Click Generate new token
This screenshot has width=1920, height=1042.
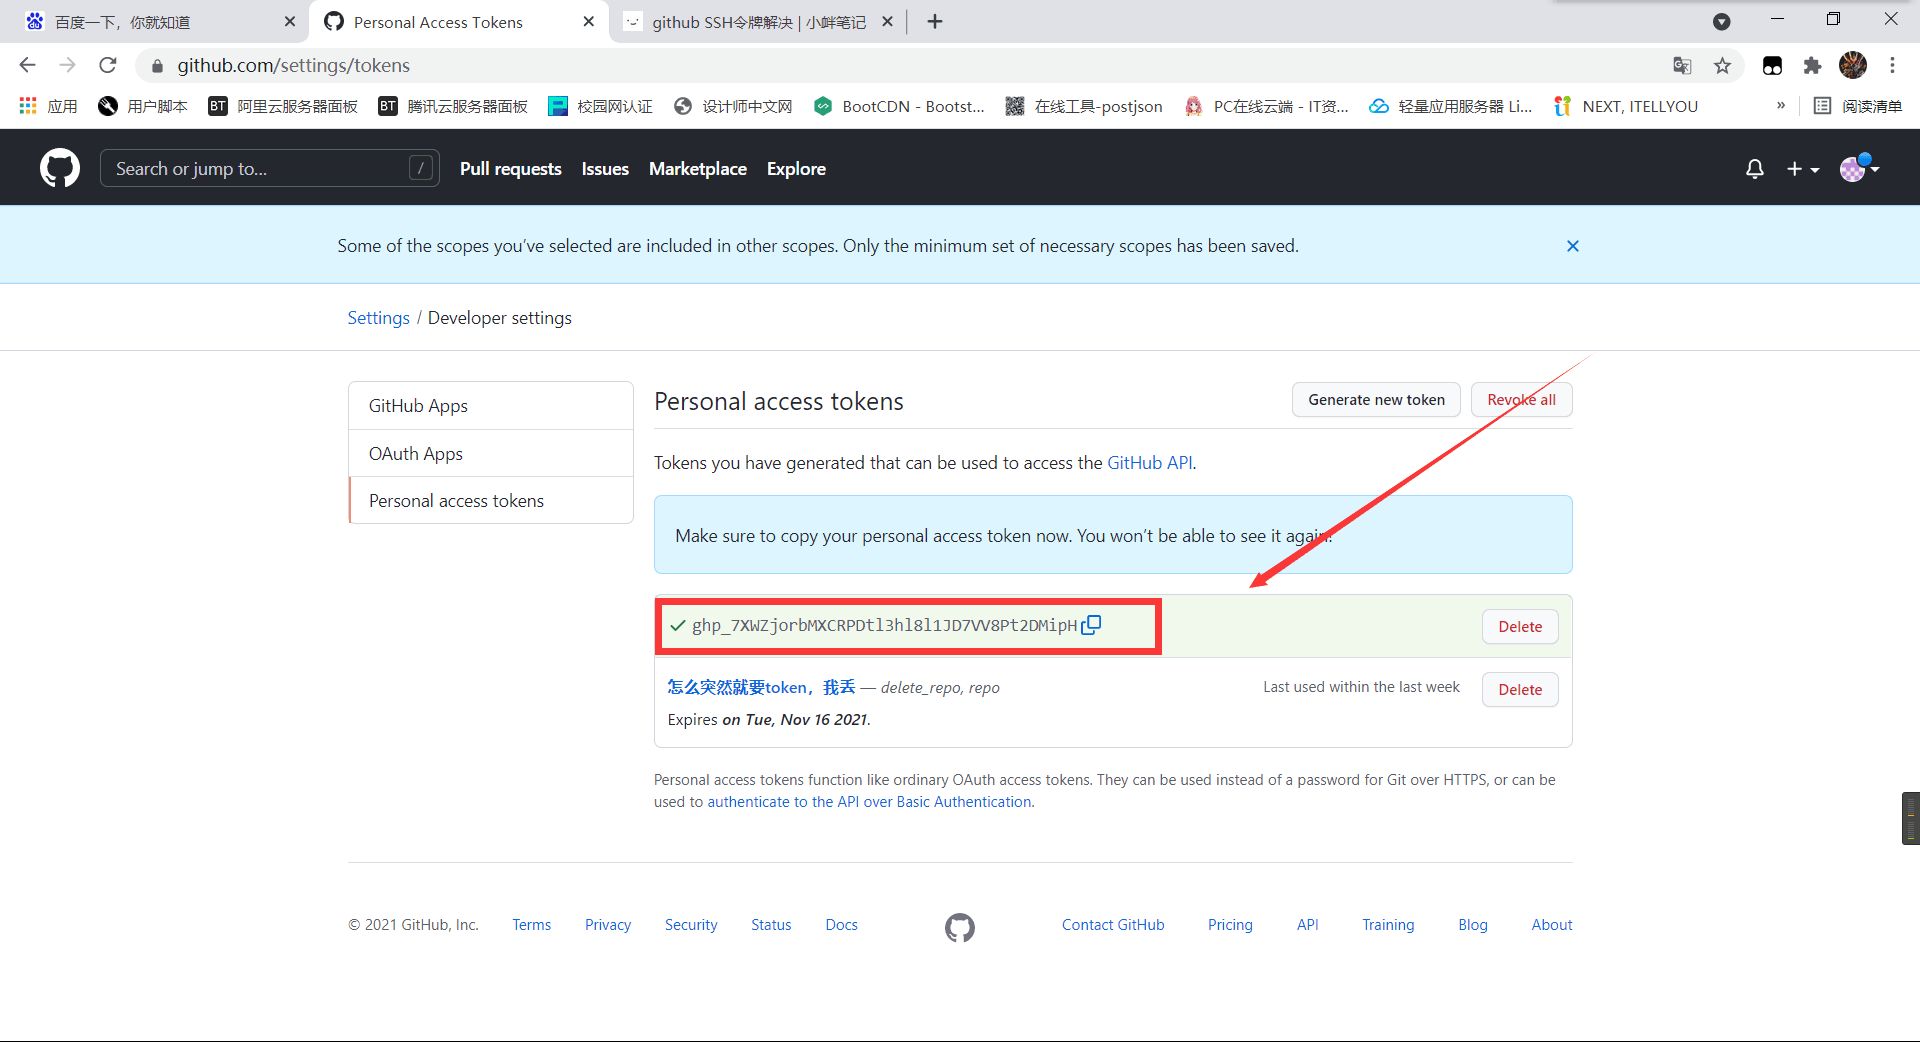click(1376, 400)
